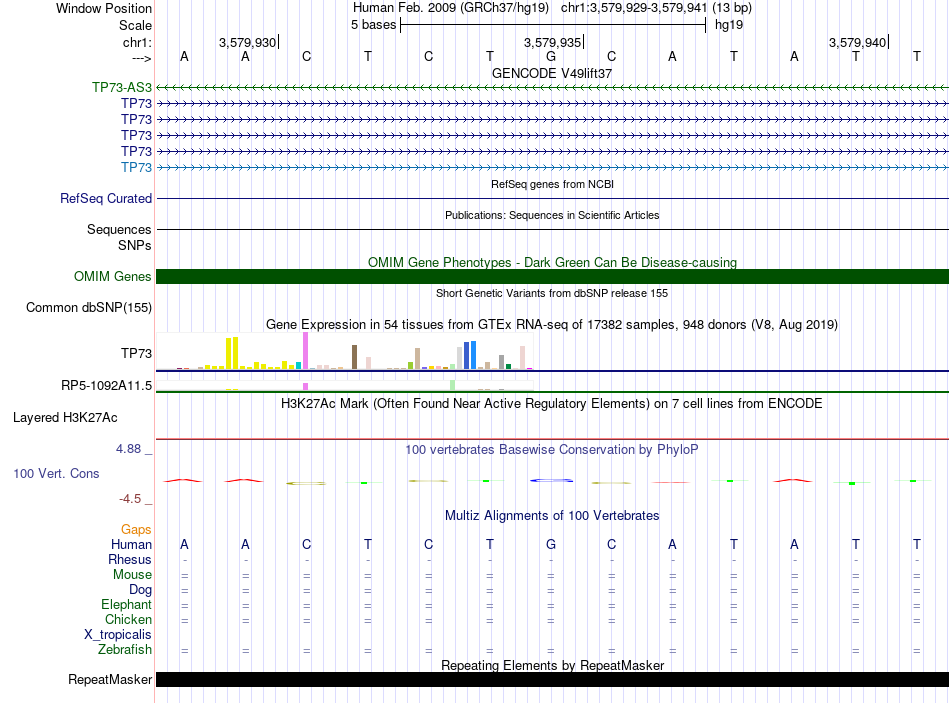The image size is (950, 703).
Task: Select the Chicken alignment row label
Action: point(128,619)
